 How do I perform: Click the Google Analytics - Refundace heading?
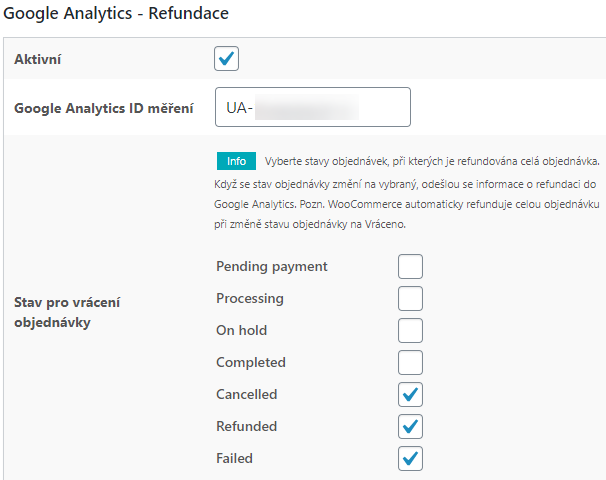point(116,14)
